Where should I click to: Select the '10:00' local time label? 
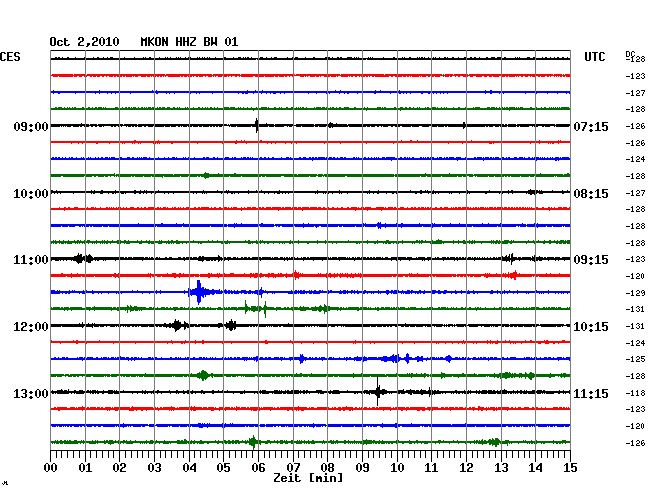coord(31,194)
